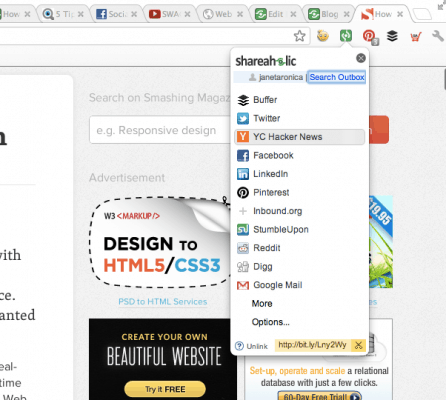The image size is (446, 400).
Task: Click the 60-Day Free Trial button
Action: coord(319,396)
